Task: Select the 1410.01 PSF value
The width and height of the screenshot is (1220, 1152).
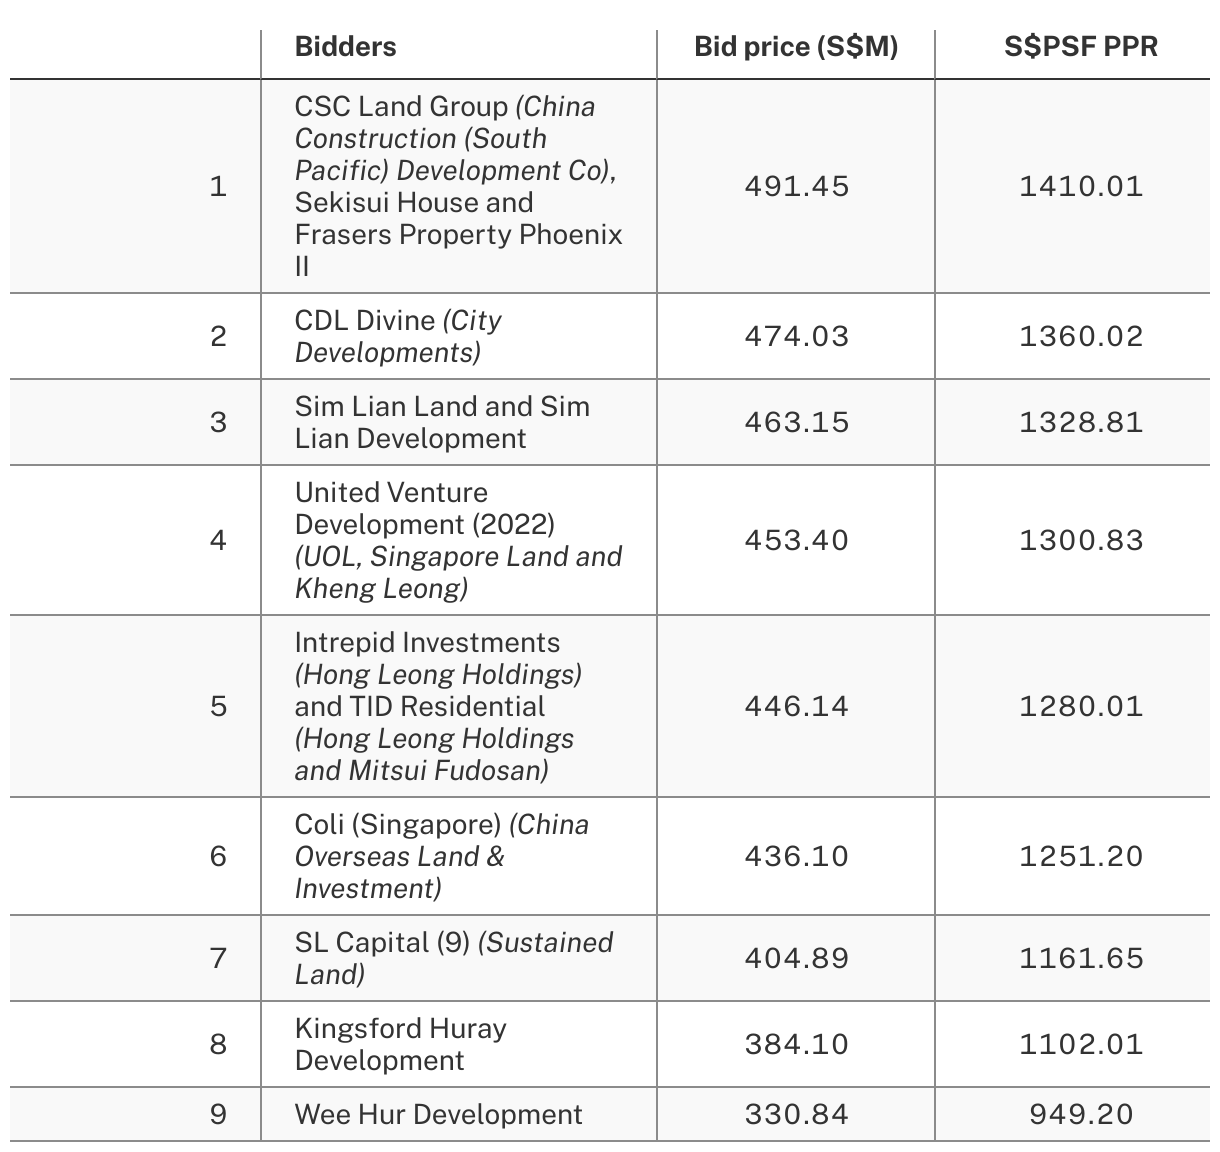Action: pos(1081,187)
